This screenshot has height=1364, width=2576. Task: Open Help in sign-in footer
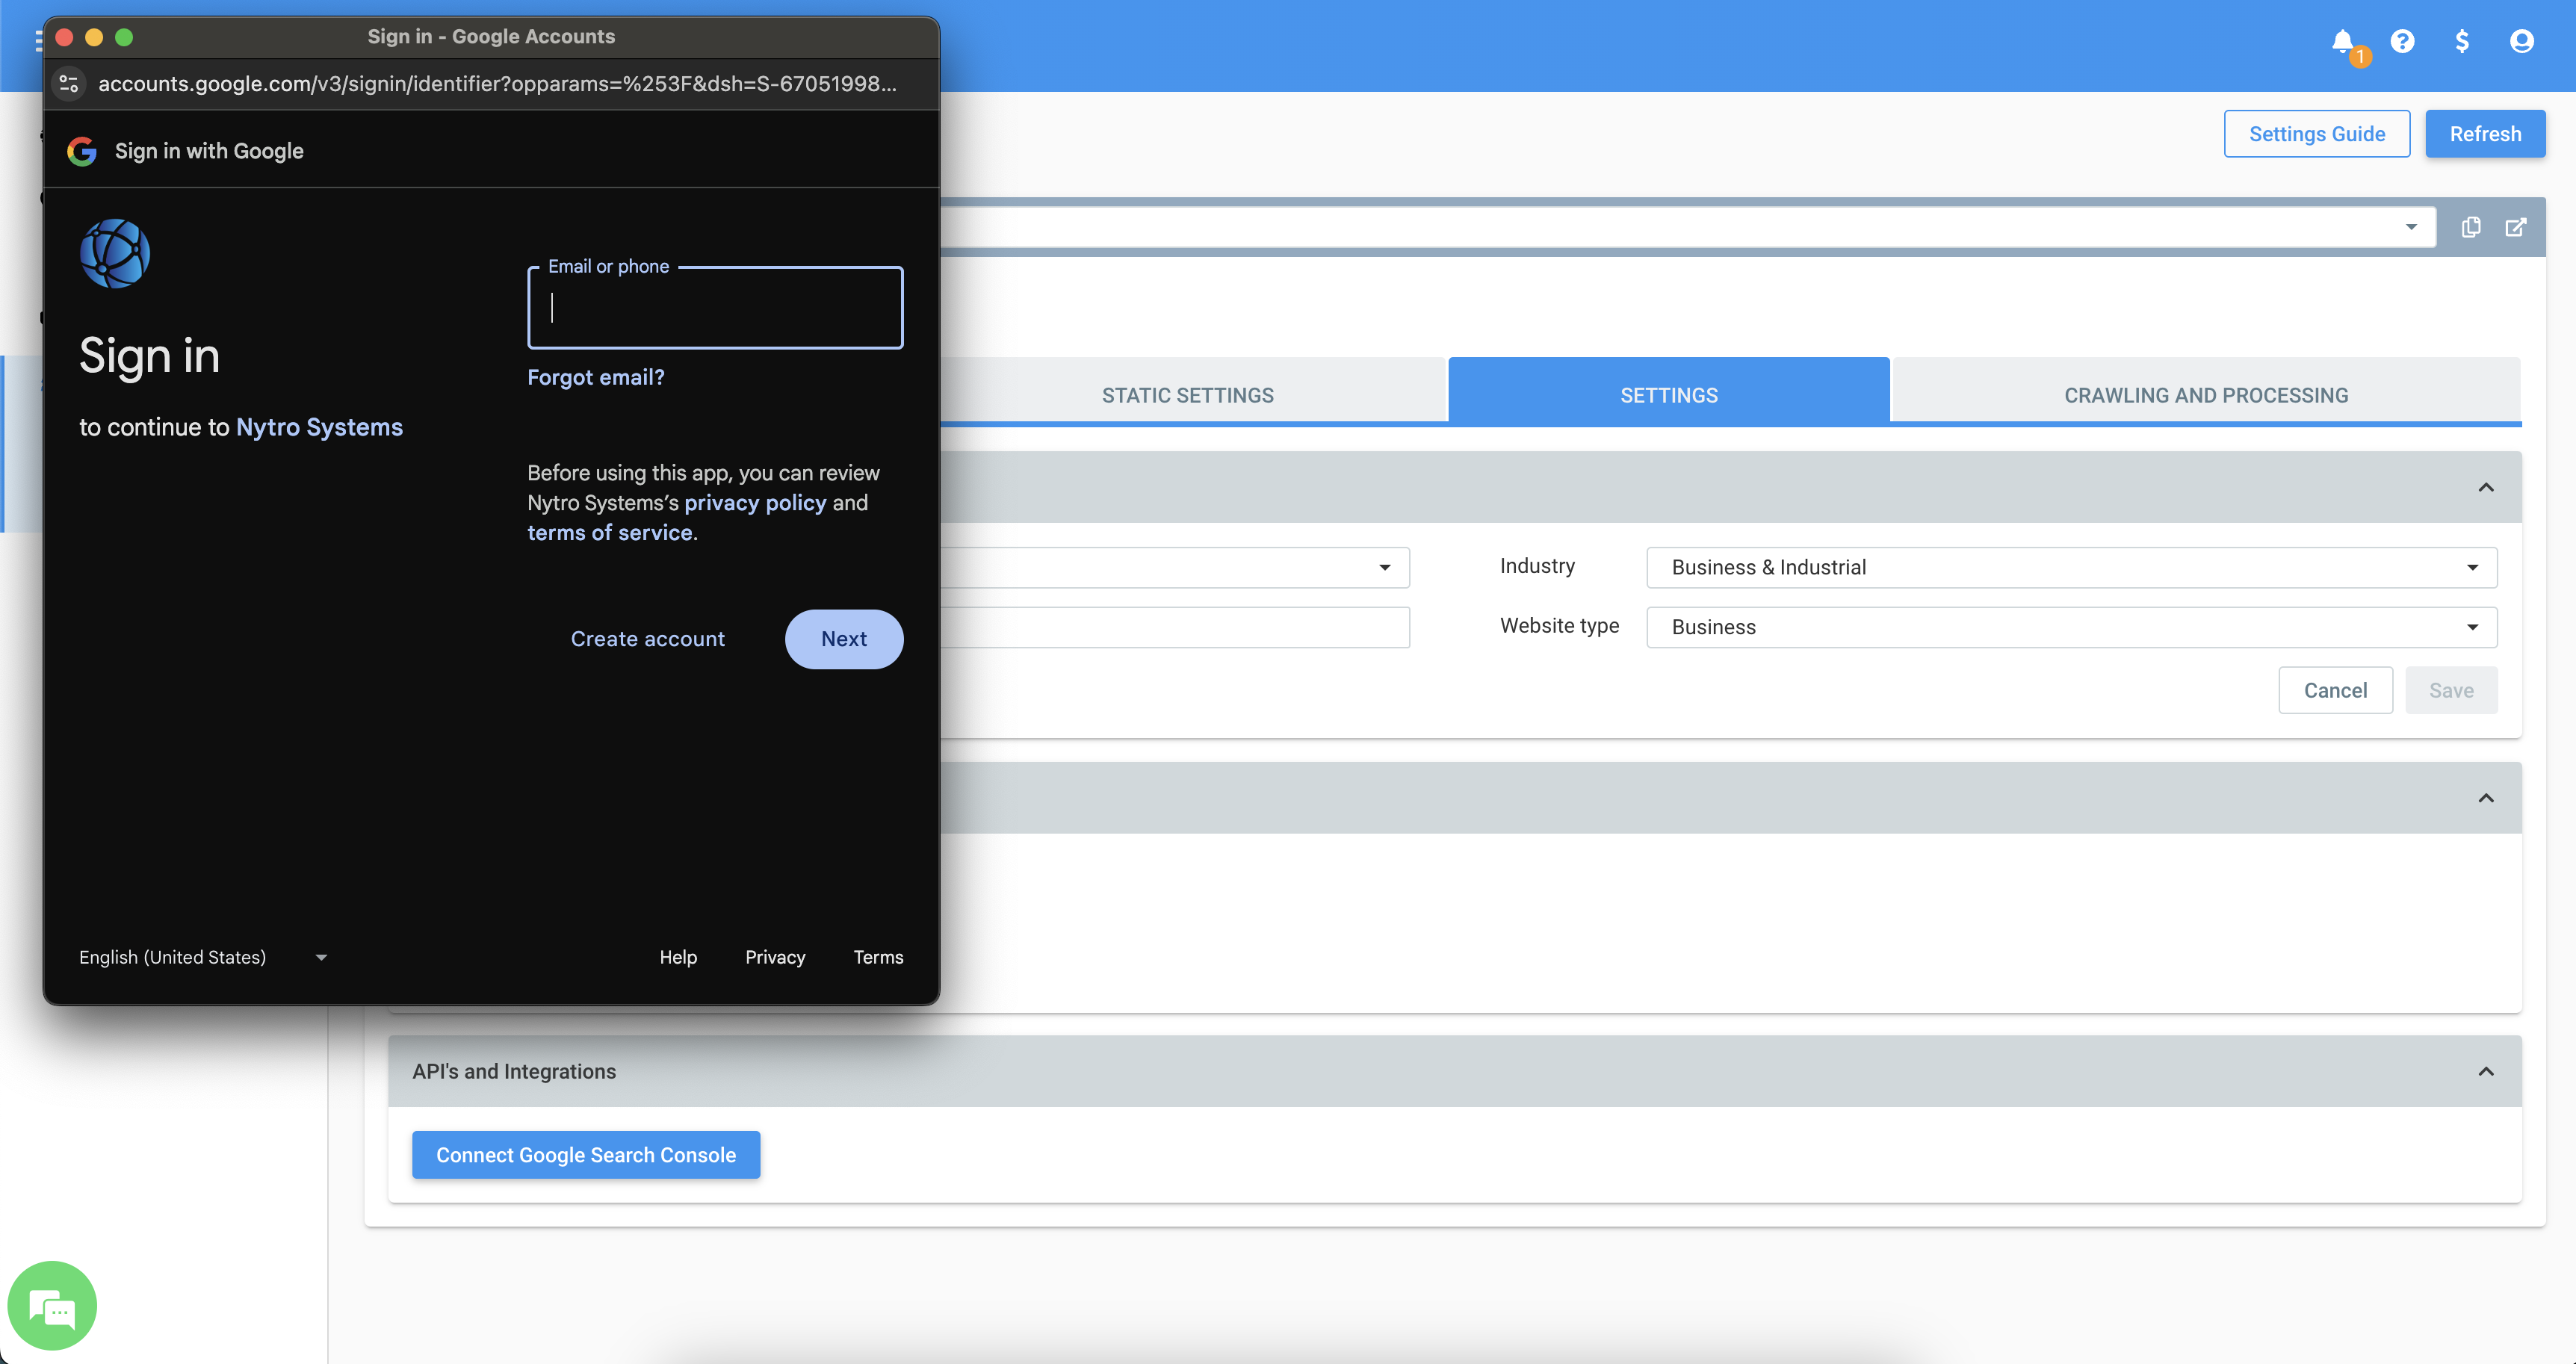click(x=678, y=957)
